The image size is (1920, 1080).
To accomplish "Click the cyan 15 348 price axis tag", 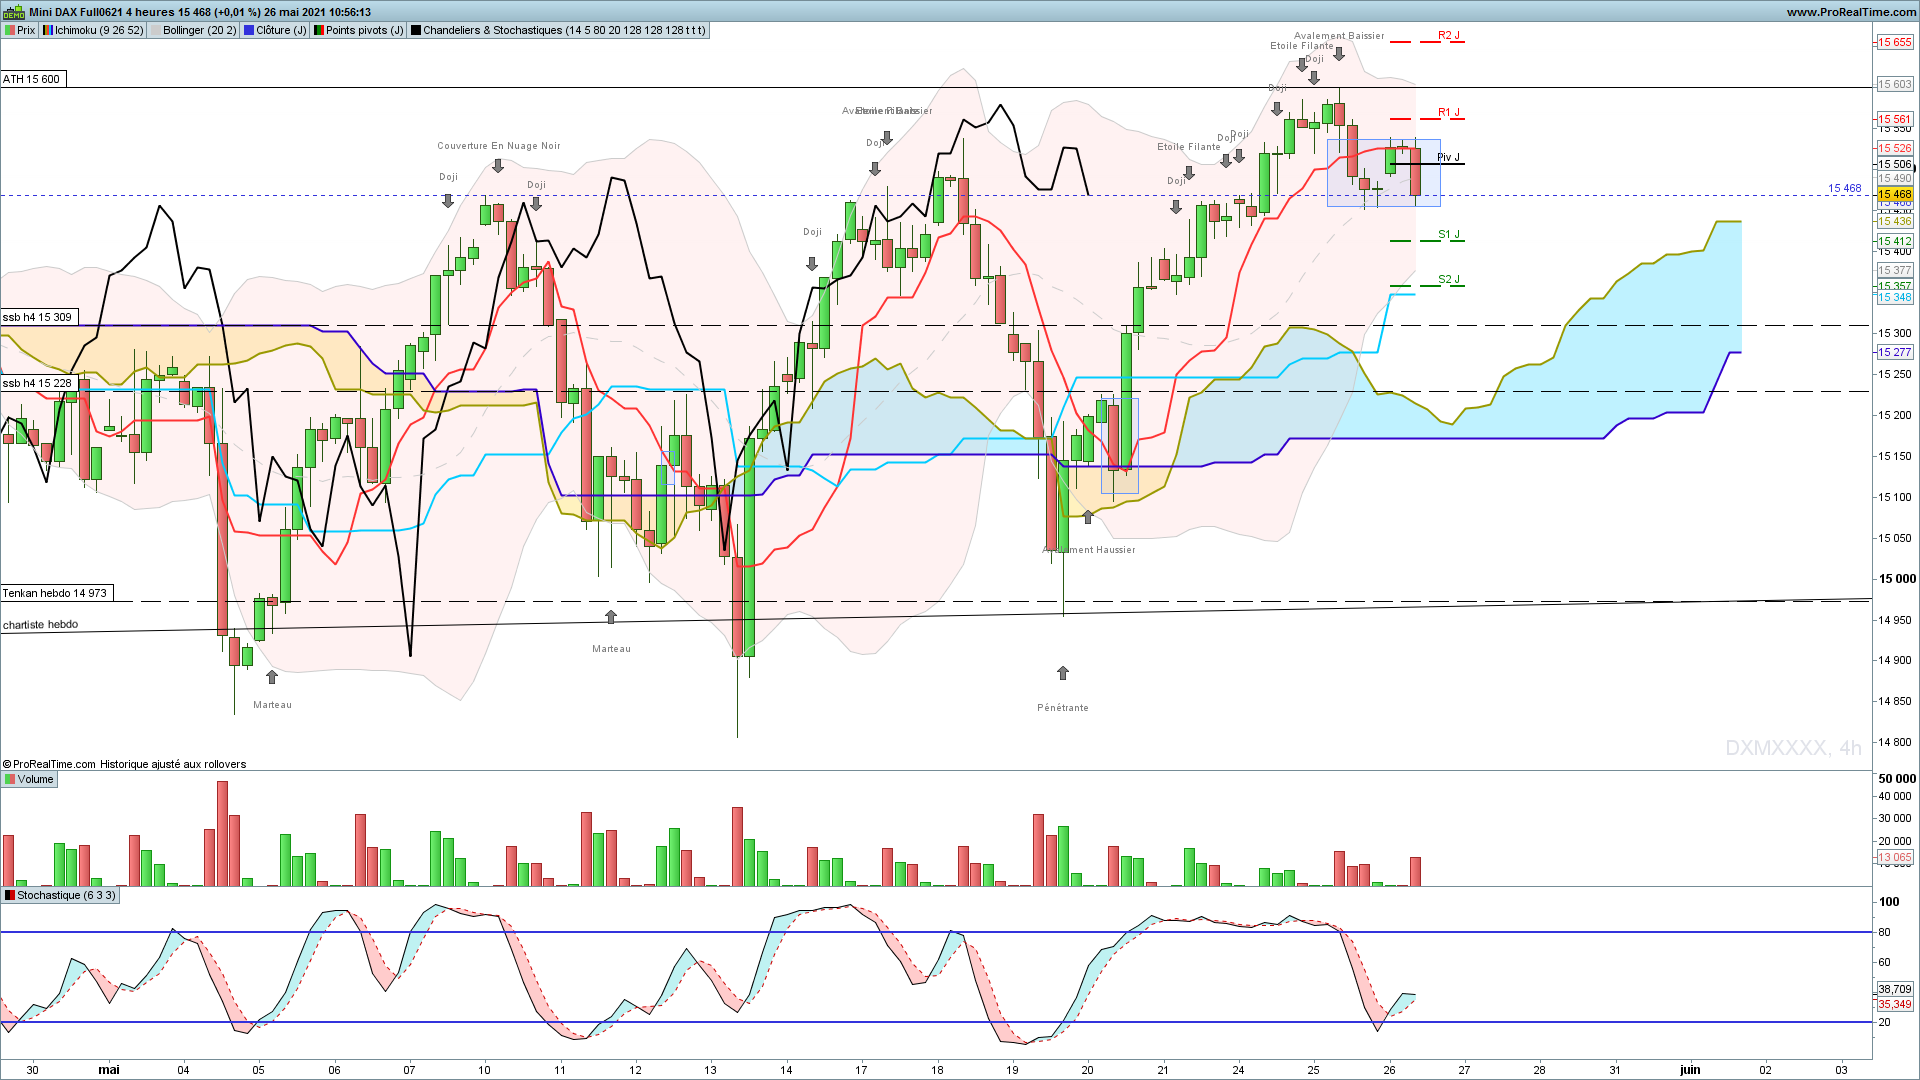I will point(1895,298).
